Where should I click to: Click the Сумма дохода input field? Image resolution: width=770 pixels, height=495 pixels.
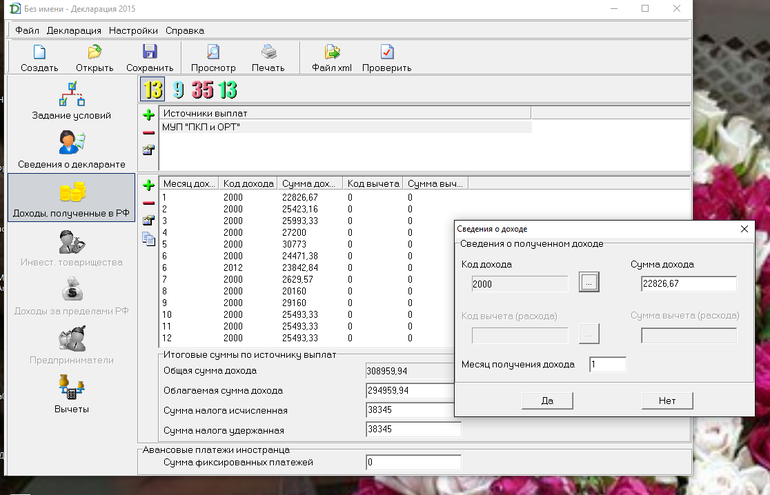(x=688, y=284)
